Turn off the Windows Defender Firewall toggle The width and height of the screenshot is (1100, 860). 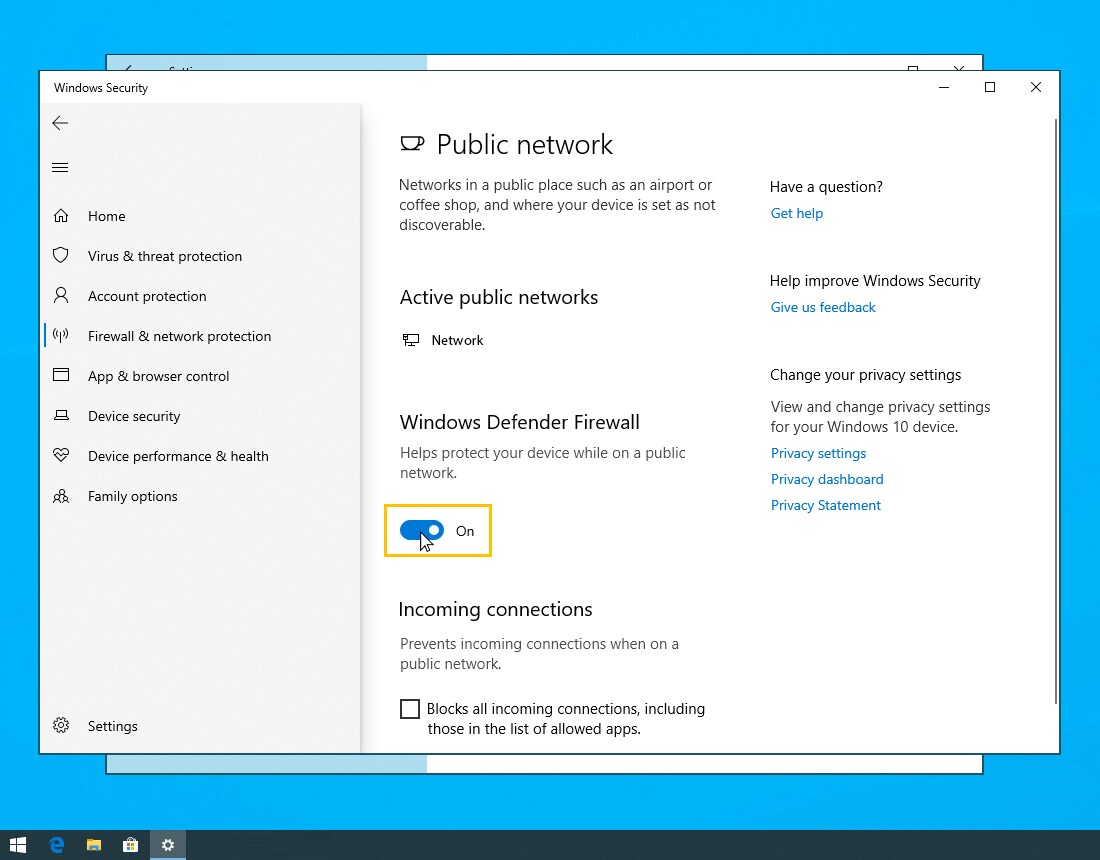(422, 530)
